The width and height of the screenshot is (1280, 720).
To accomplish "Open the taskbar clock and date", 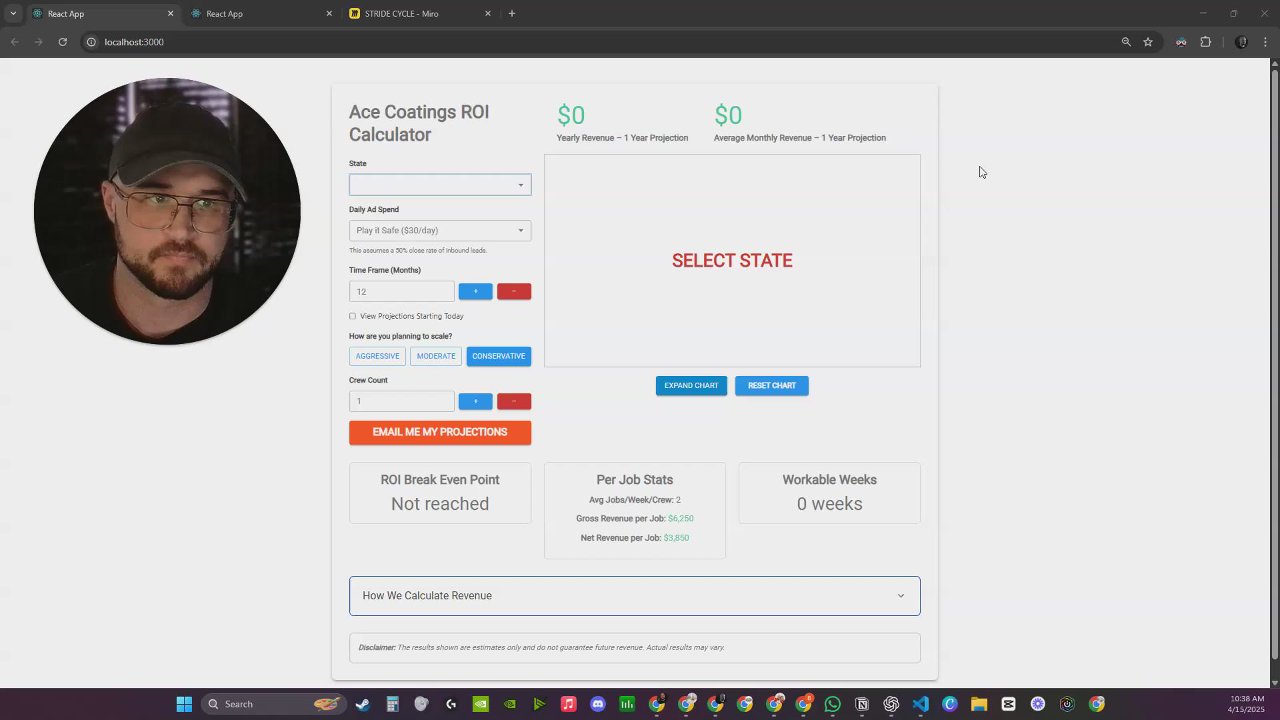I will coord(1246,704).
